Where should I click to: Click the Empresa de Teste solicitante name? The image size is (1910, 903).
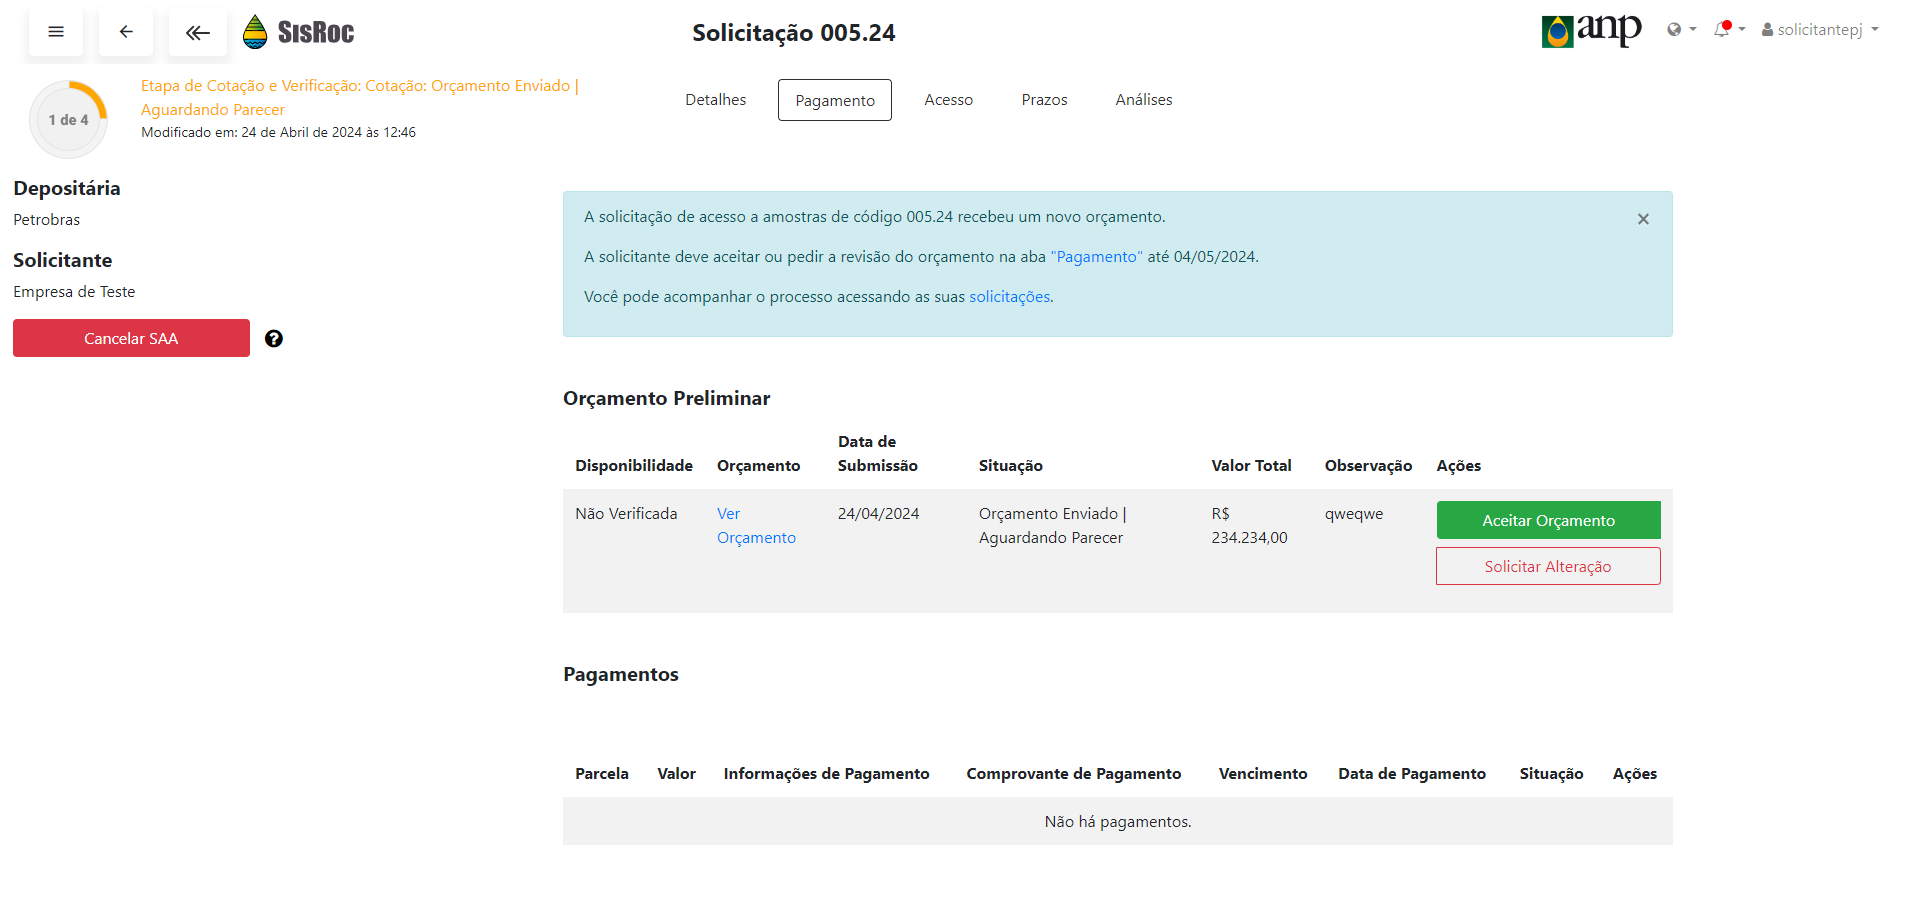coord(74,292)
